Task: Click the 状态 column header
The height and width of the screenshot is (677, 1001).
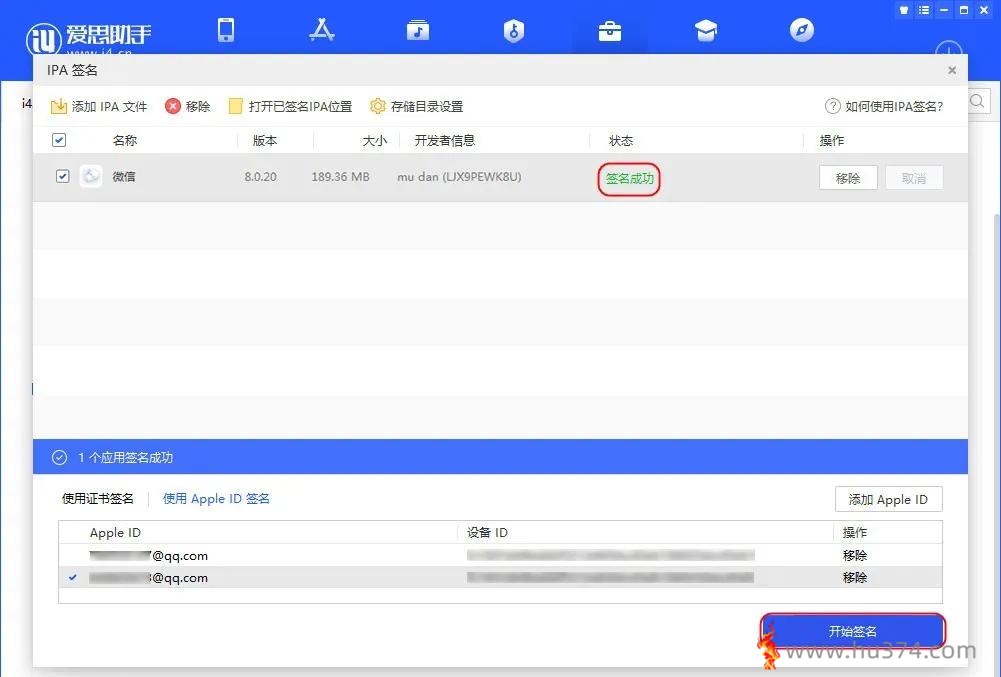Action: [621, 141]
